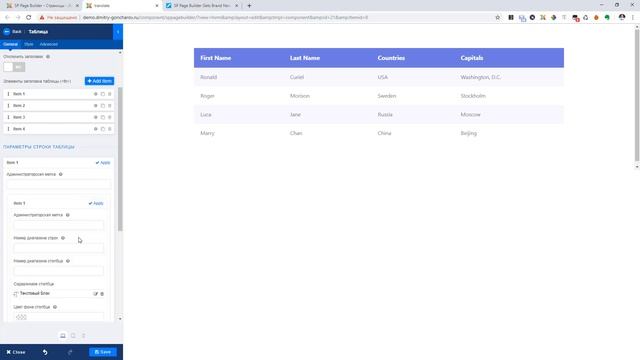640x360 pixels.
Task: Focus the nested admin label input field
Action: (59, 225)
